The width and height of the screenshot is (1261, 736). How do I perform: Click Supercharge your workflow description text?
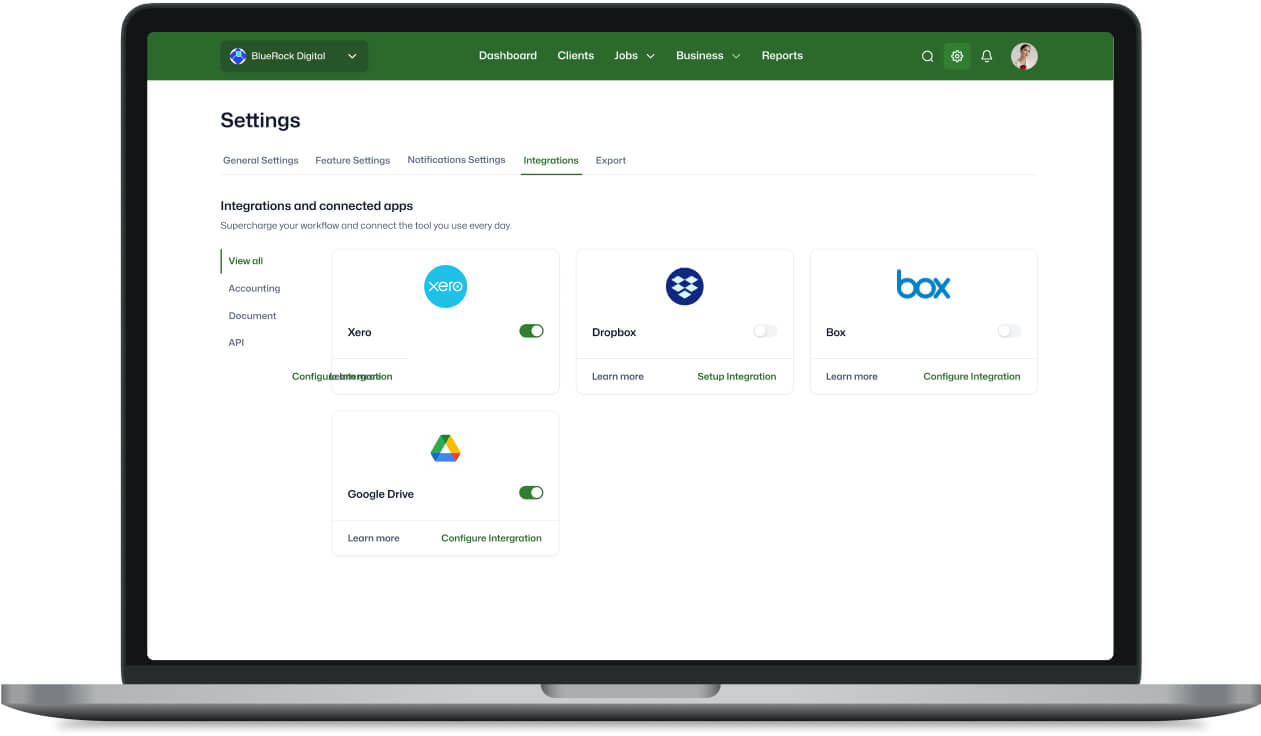coord(366,226)
